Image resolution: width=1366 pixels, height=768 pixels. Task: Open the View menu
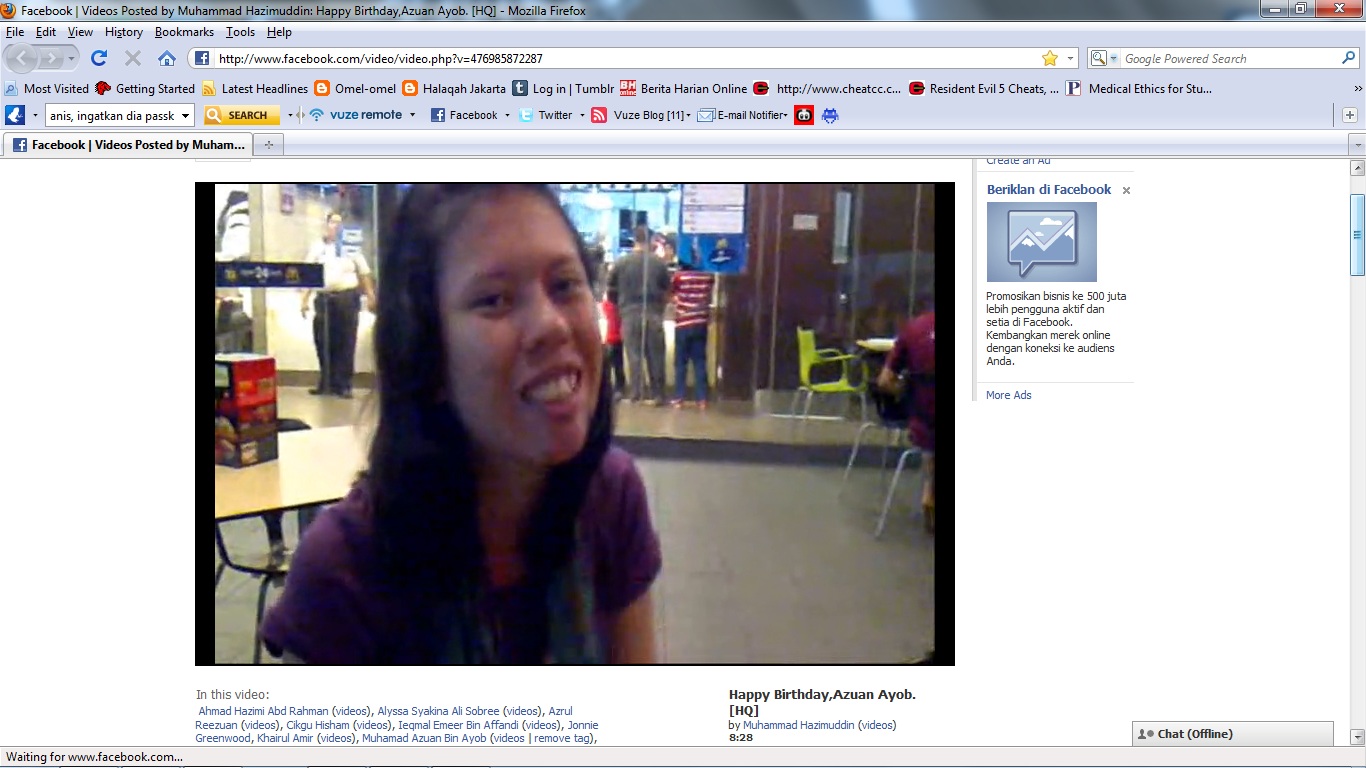(80, 32)
